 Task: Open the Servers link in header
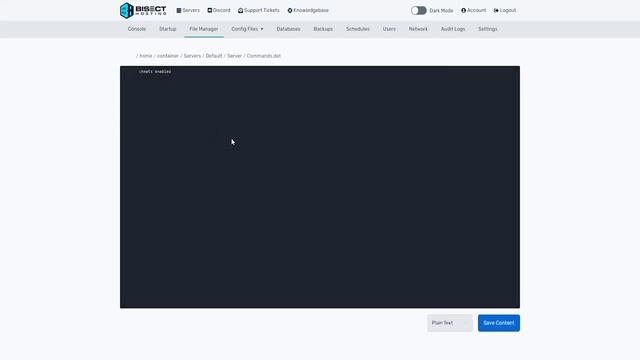(188, 10)
